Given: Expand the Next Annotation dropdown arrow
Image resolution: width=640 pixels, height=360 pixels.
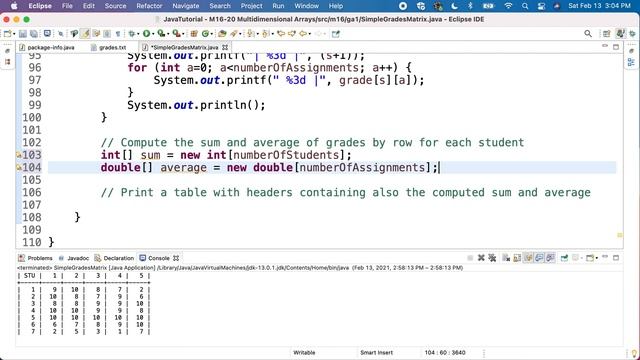Looking at the screenshot, I should (258, 34).
